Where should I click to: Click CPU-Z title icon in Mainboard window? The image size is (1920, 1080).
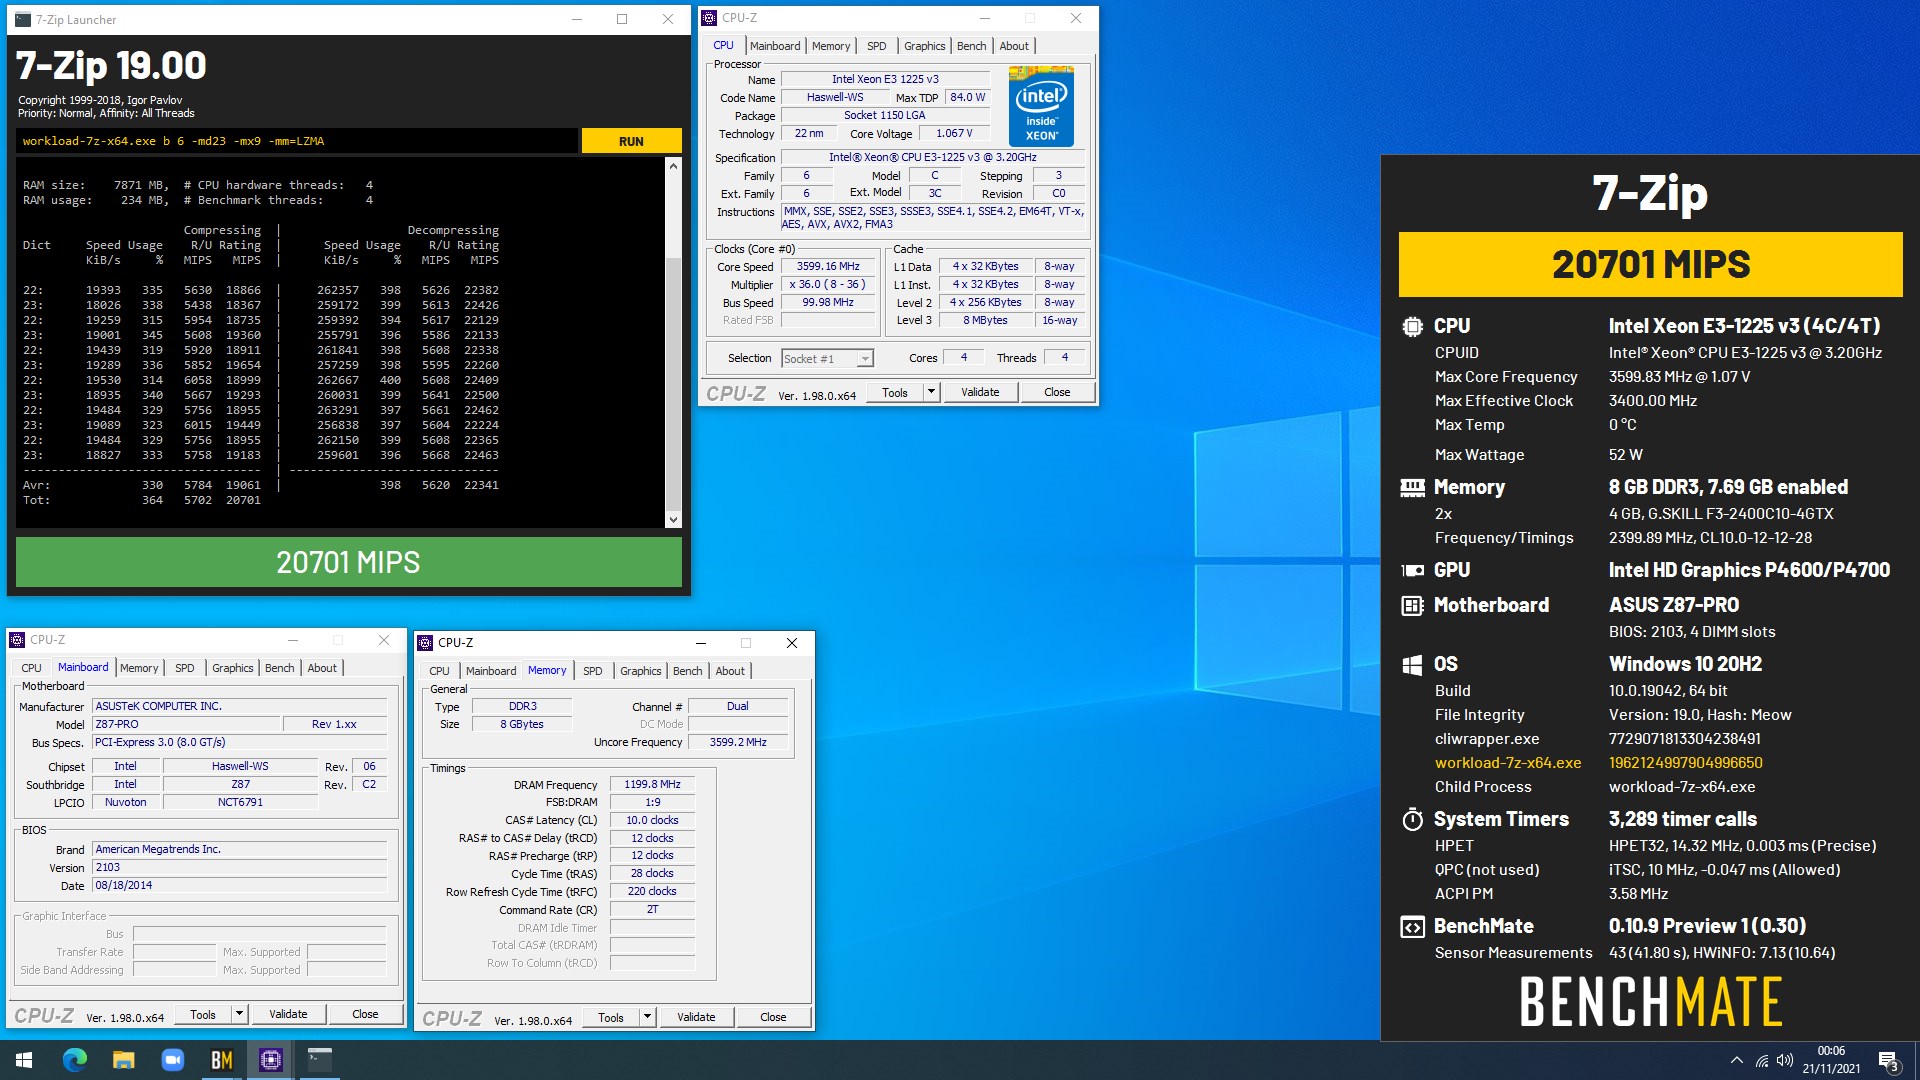pyautogui.click(x=17, y=640)
